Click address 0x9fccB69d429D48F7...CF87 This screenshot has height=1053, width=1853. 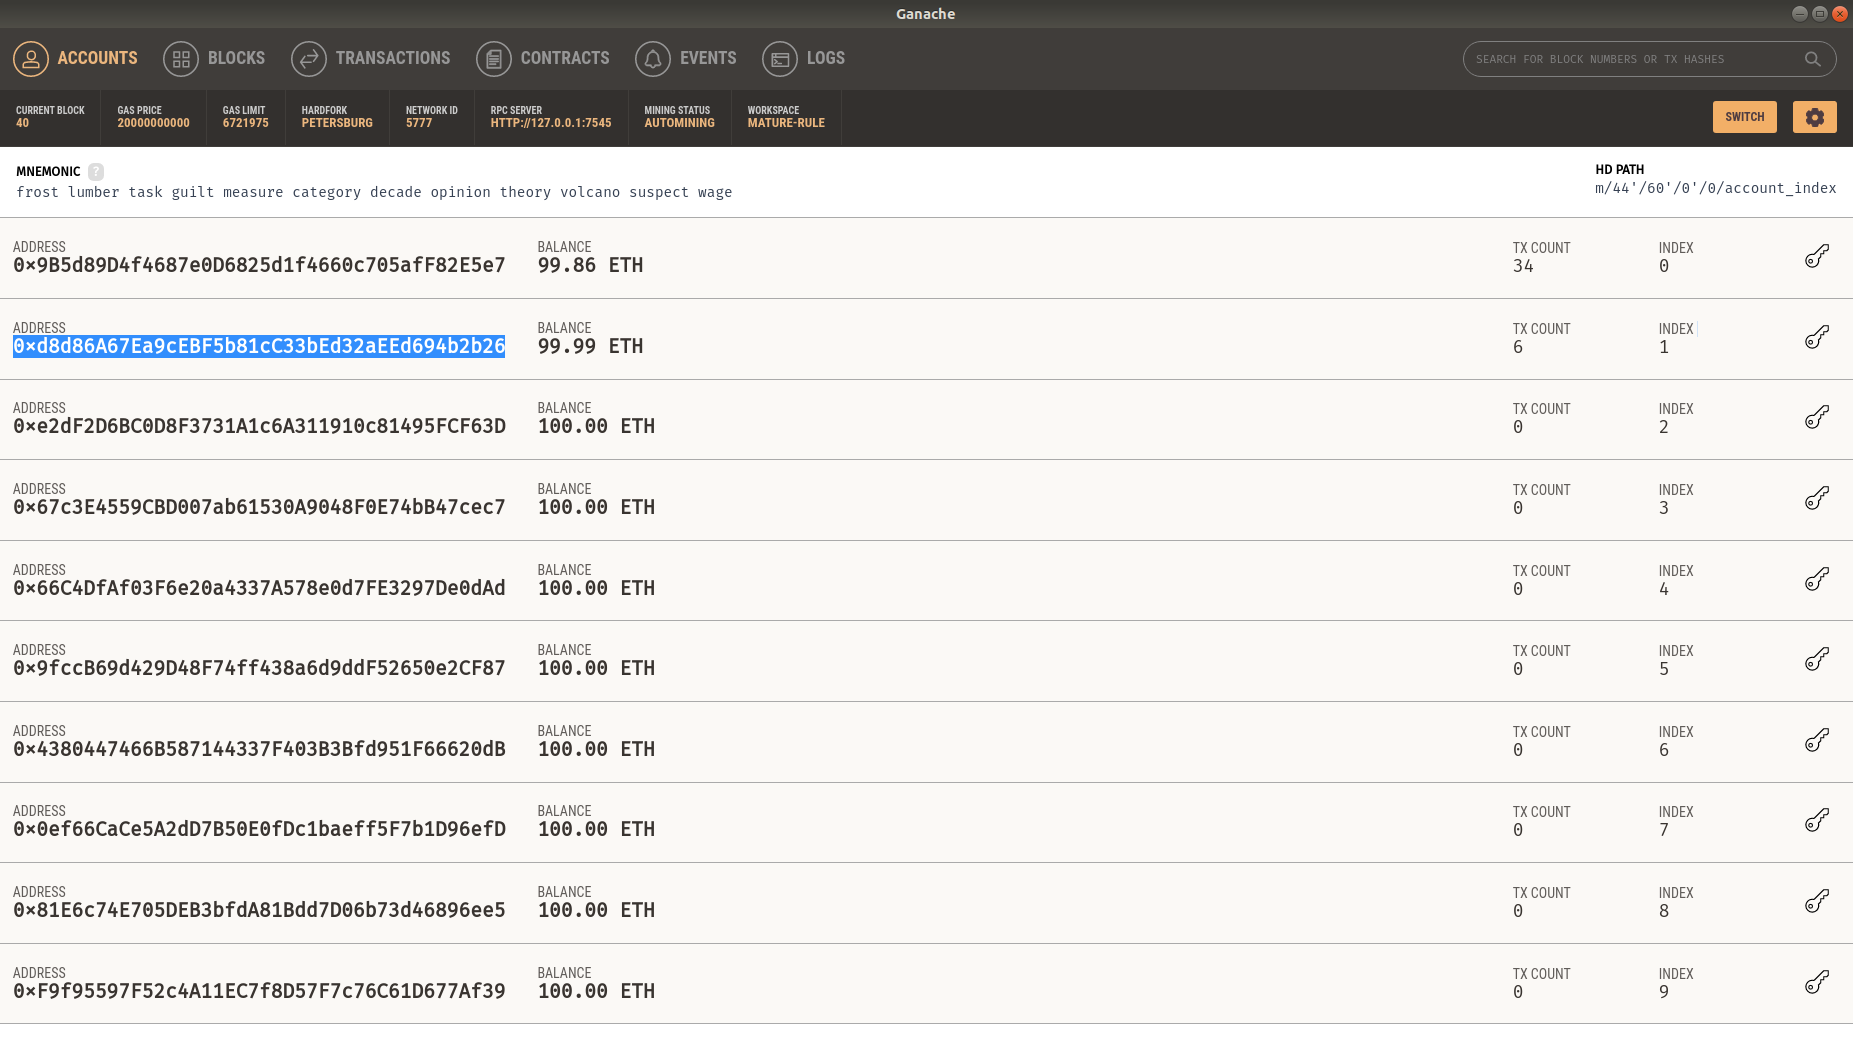pos(259,668)
